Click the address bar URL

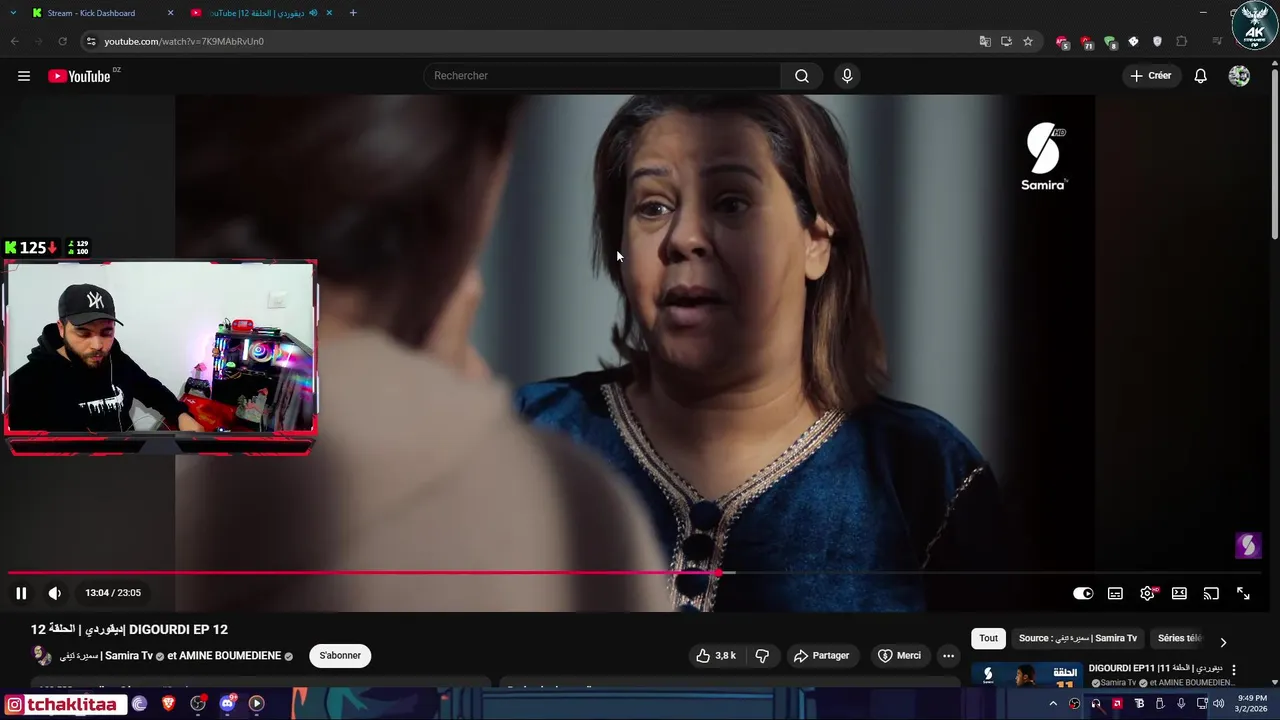click(184, 41)
